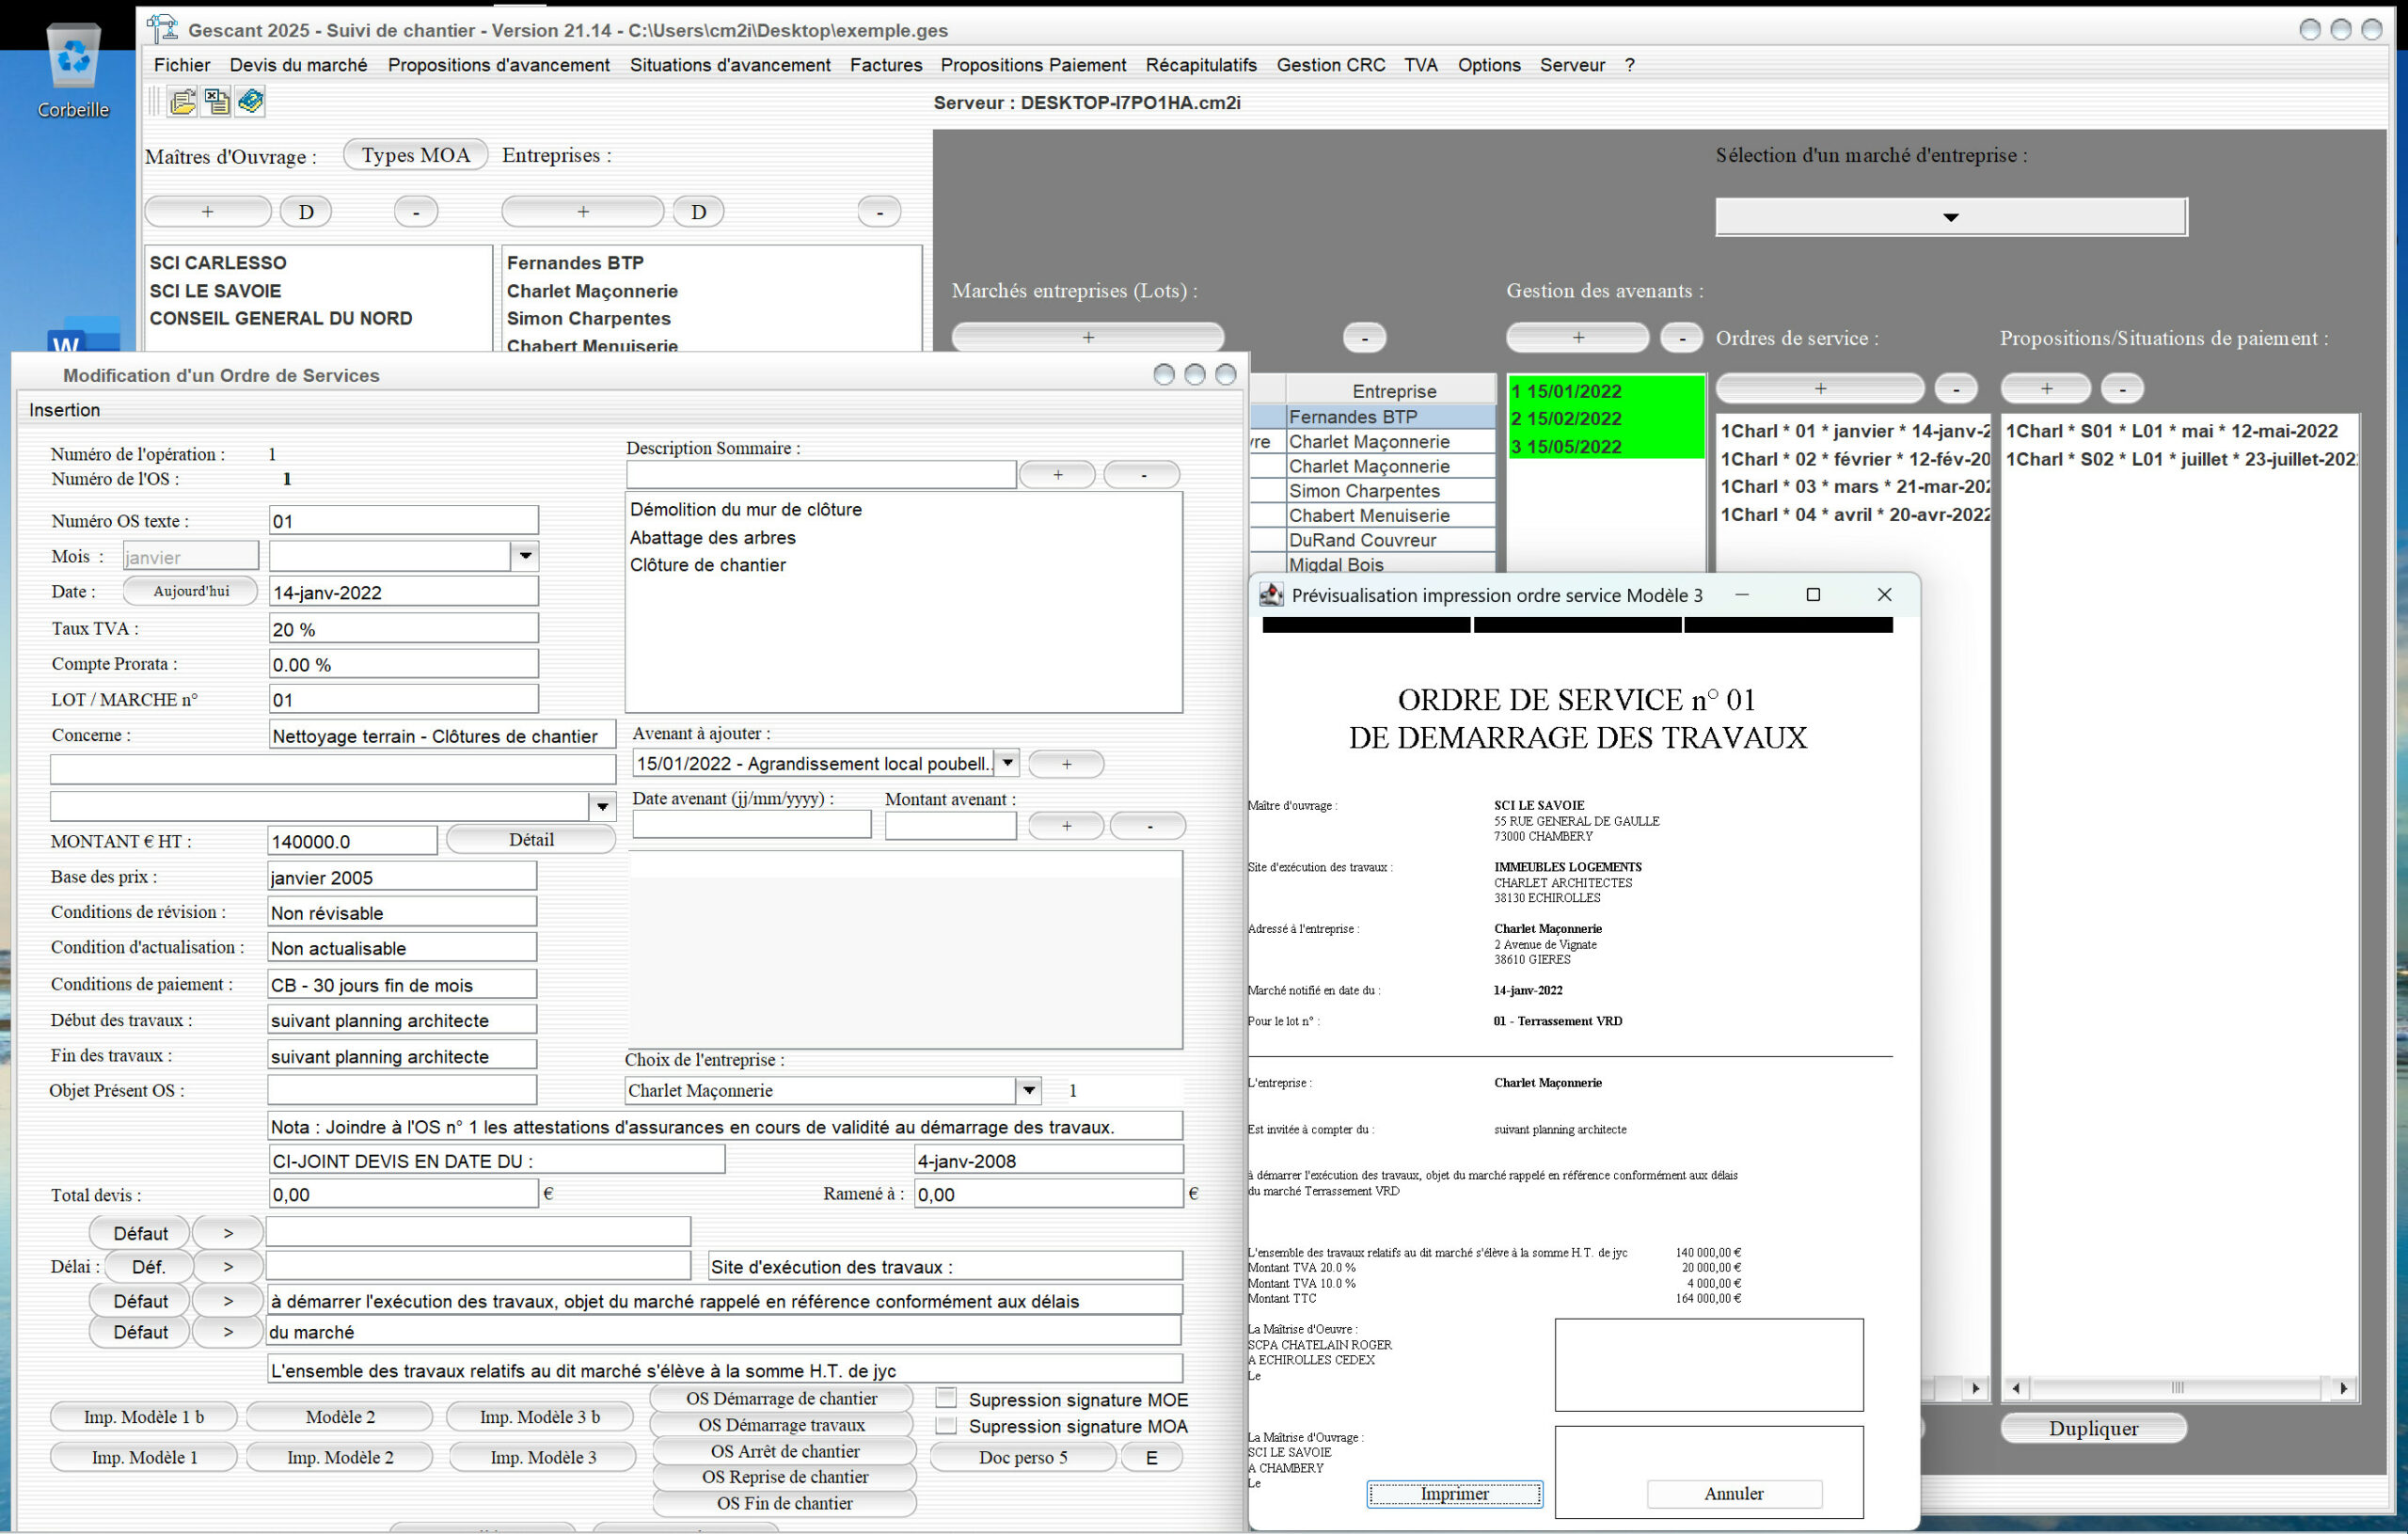Open the help book toolbar icon
The width and height of the screenshot is (2408, 1534).
[250, 102]
